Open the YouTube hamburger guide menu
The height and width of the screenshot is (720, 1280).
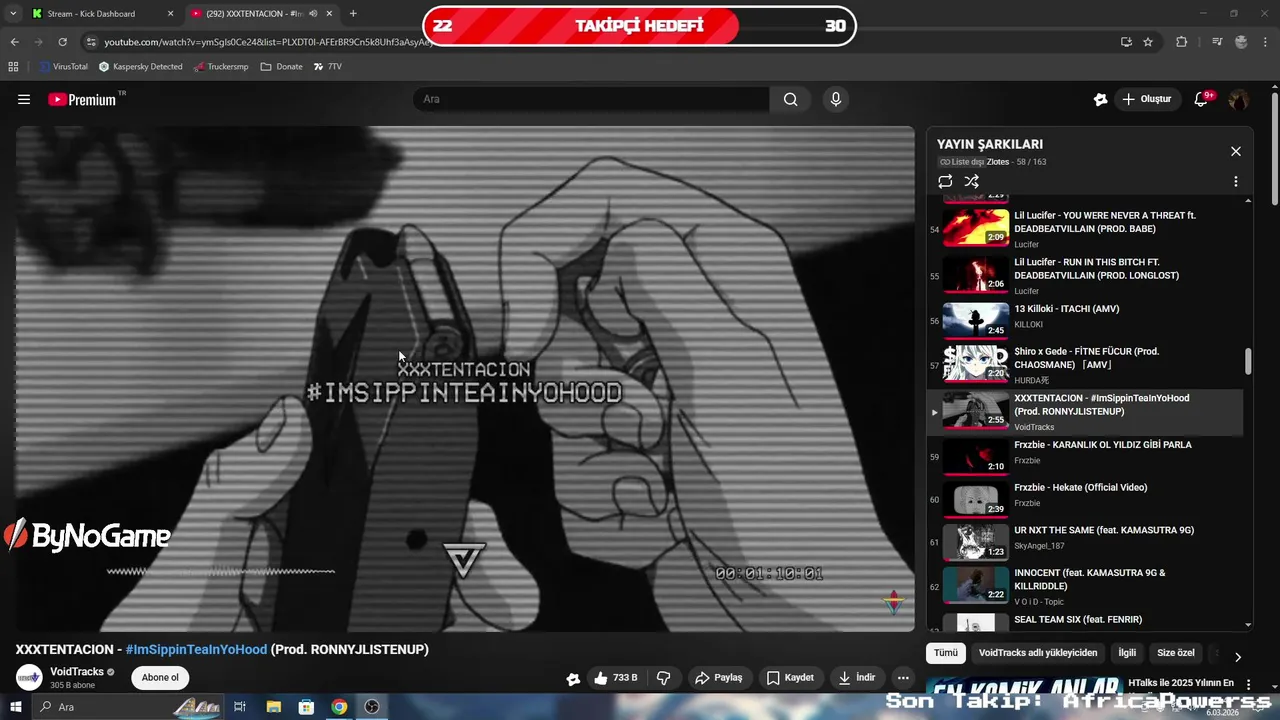(24, 99)
